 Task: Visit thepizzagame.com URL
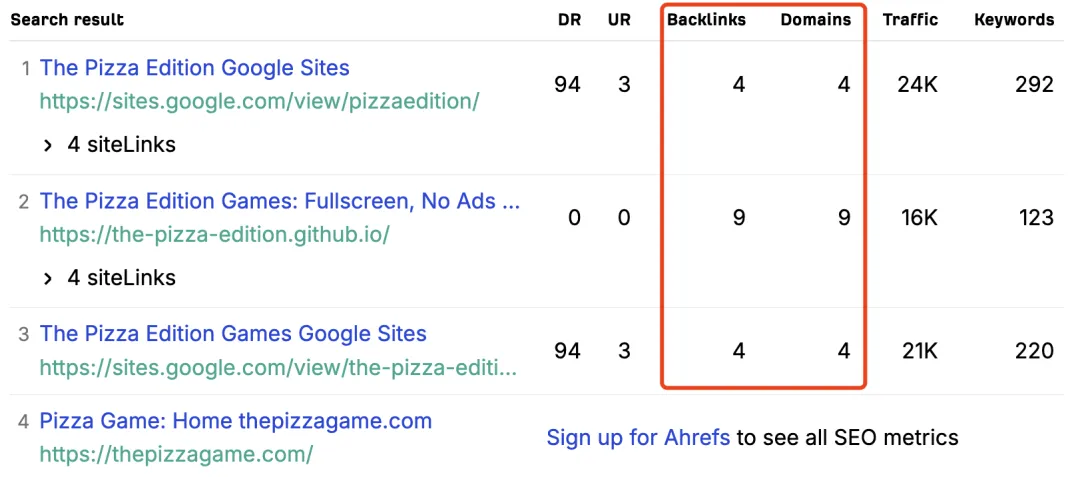click(176, 454)
